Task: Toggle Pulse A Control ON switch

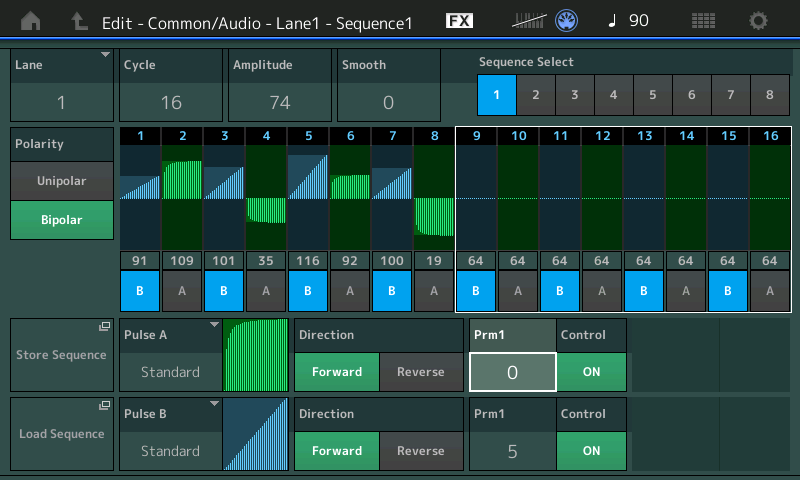Action: tap(591, 372)
